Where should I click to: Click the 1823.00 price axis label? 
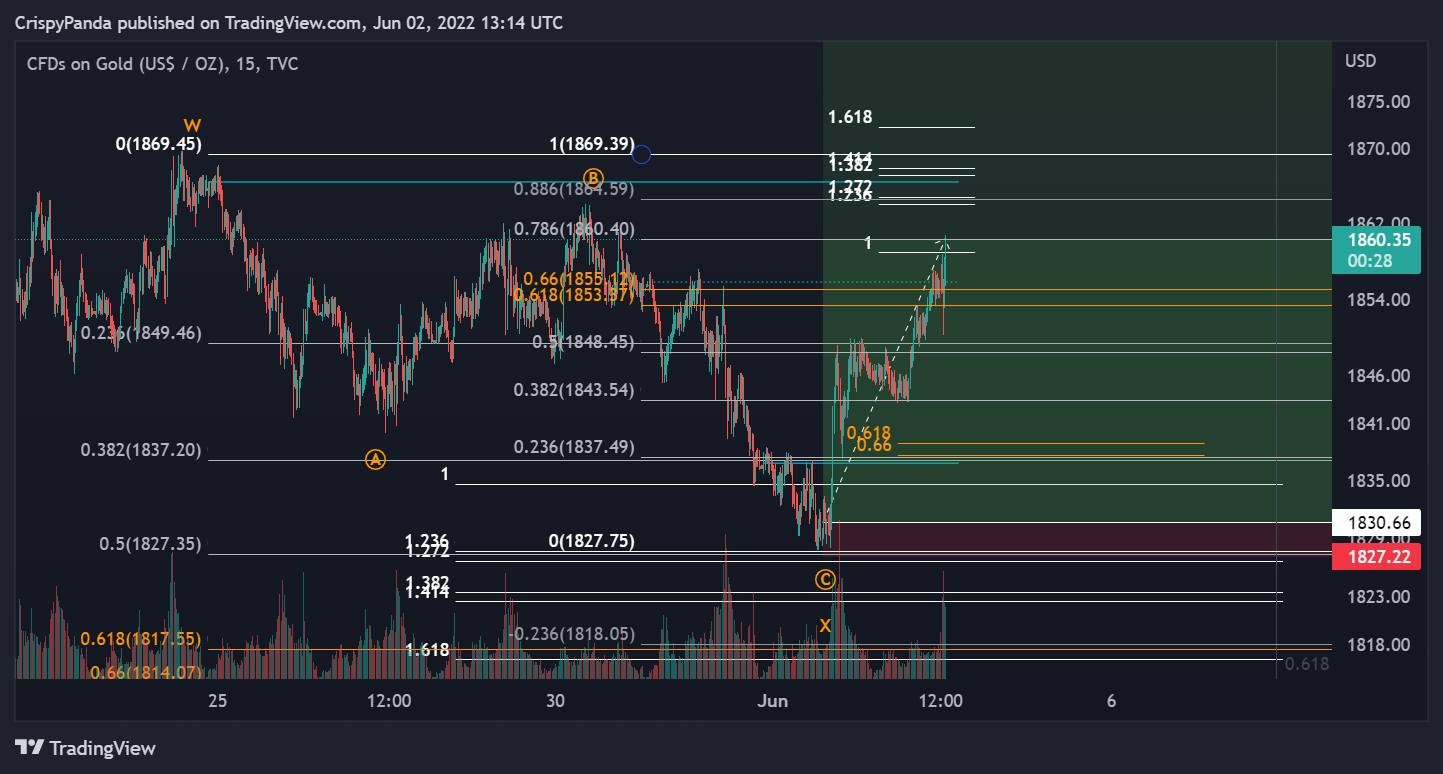click(1378, 597)
